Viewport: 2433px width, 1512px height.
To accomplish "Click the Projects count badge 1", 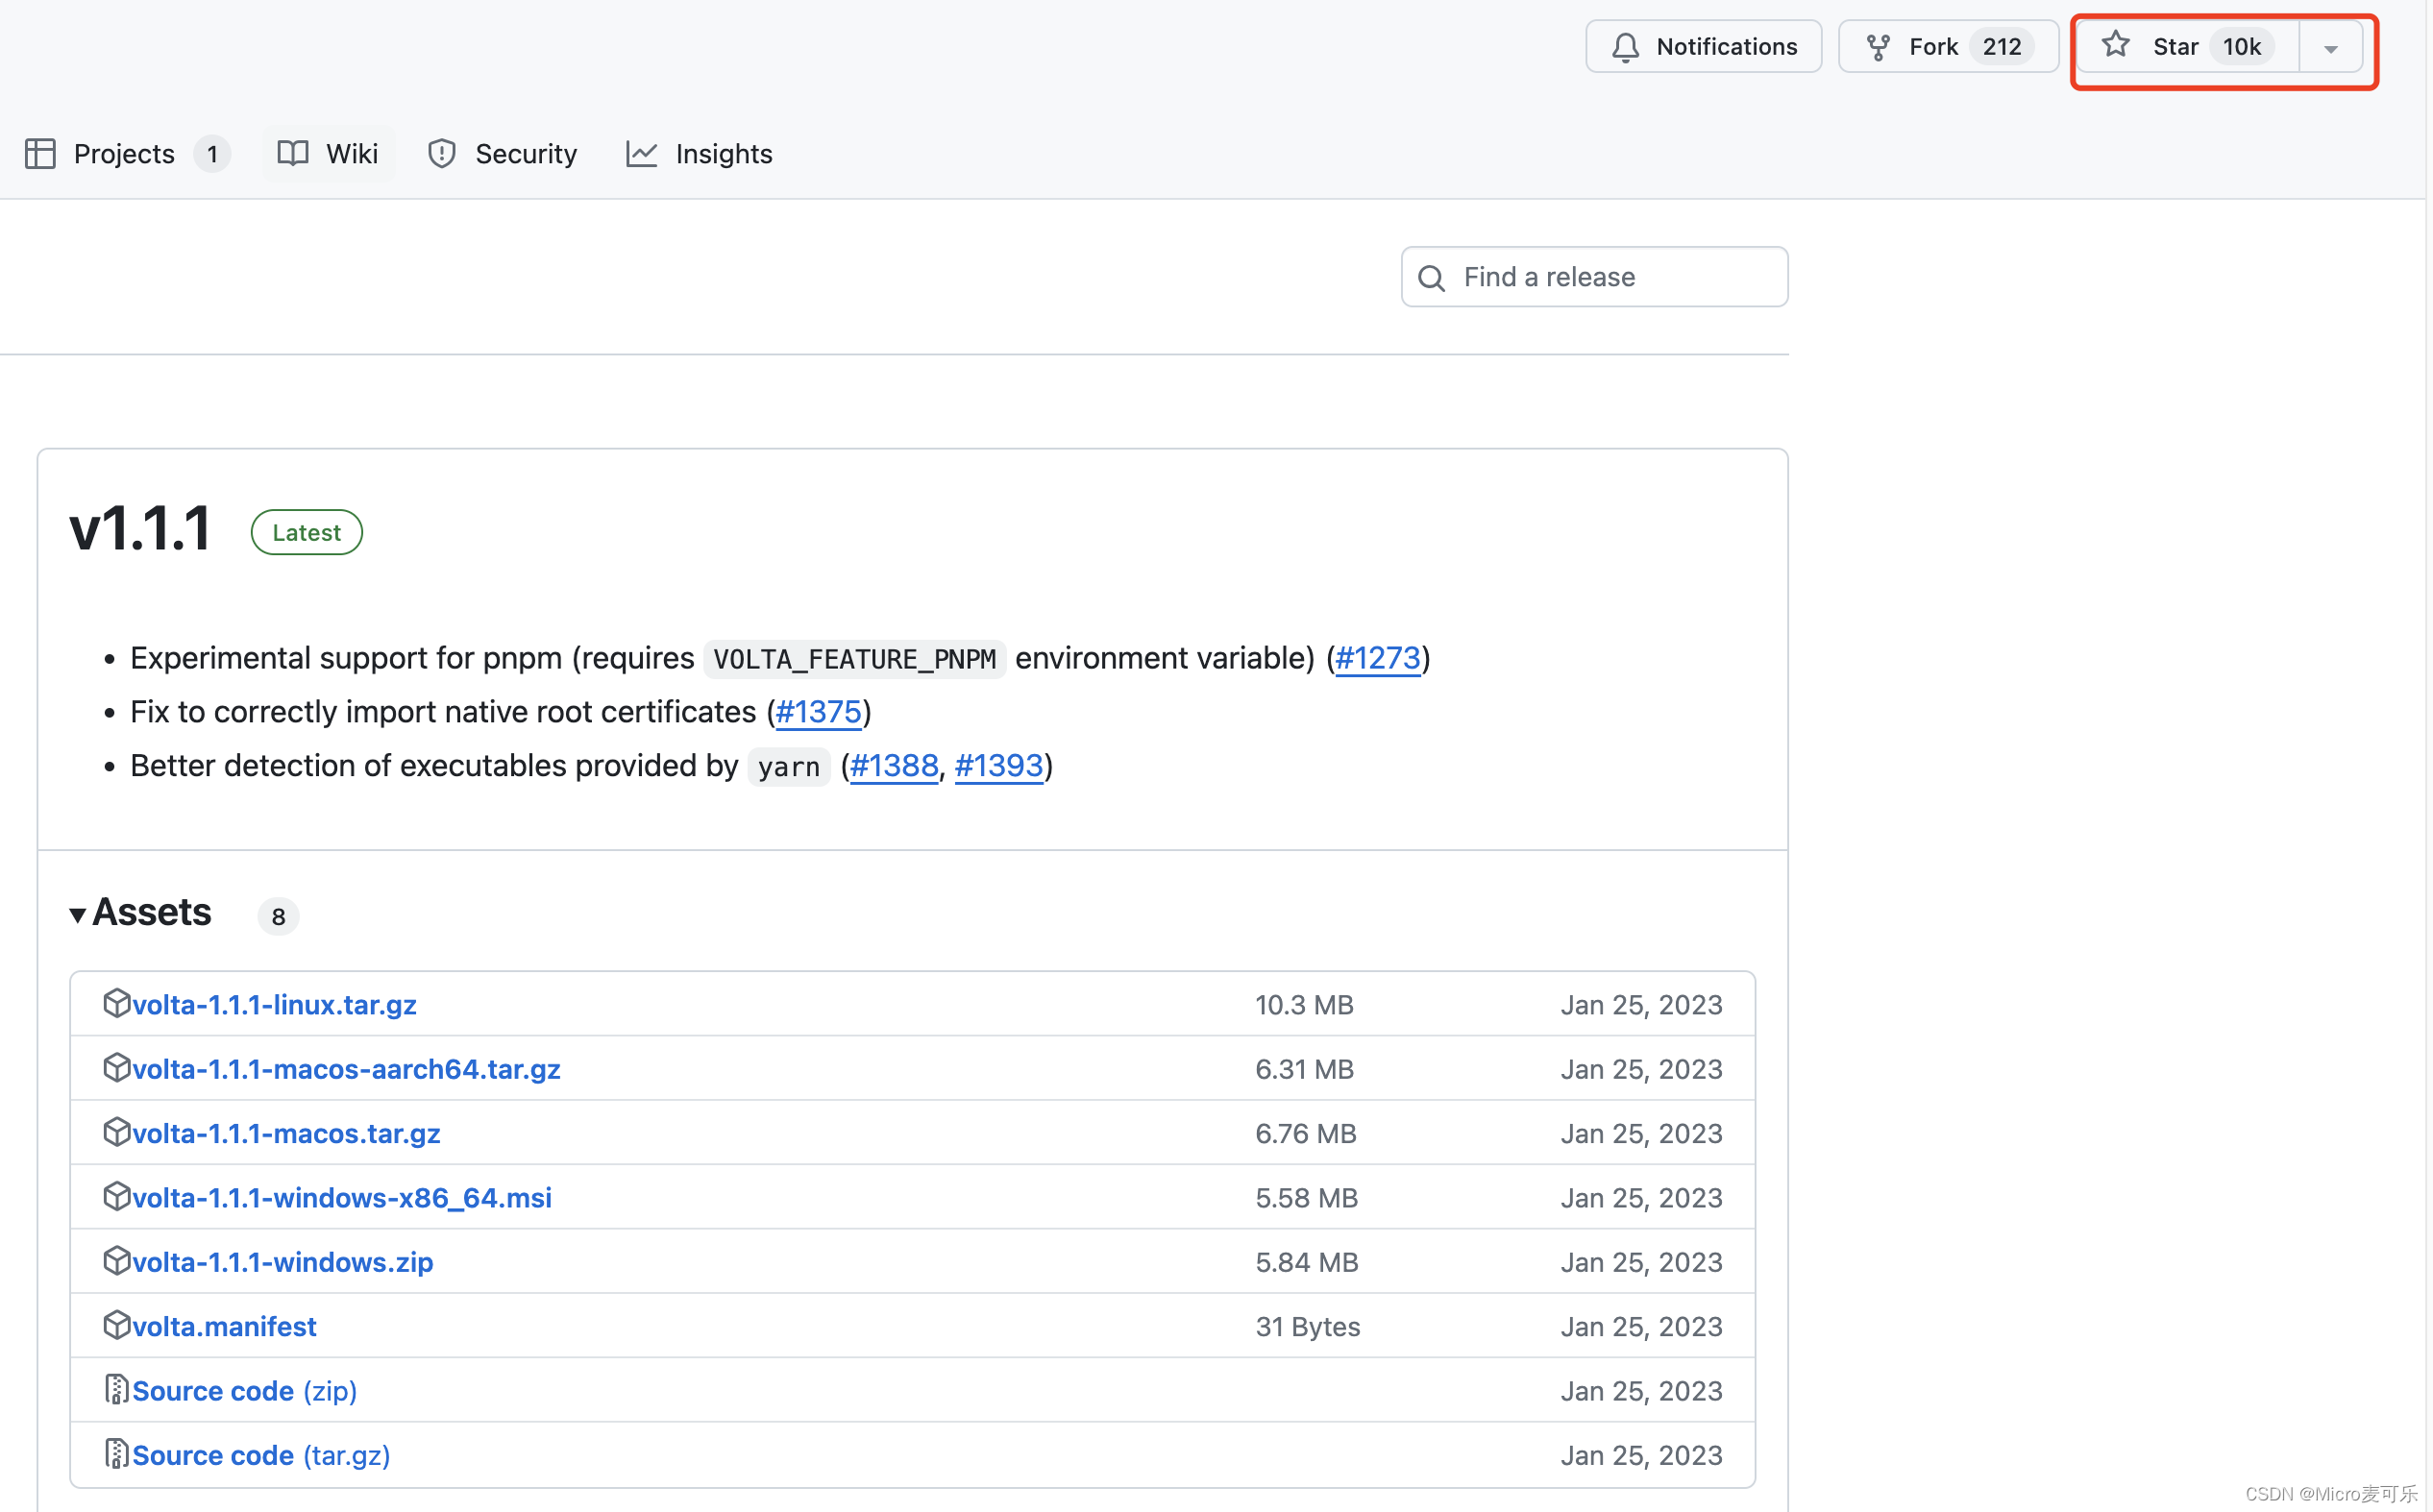I will pos(212,154).
